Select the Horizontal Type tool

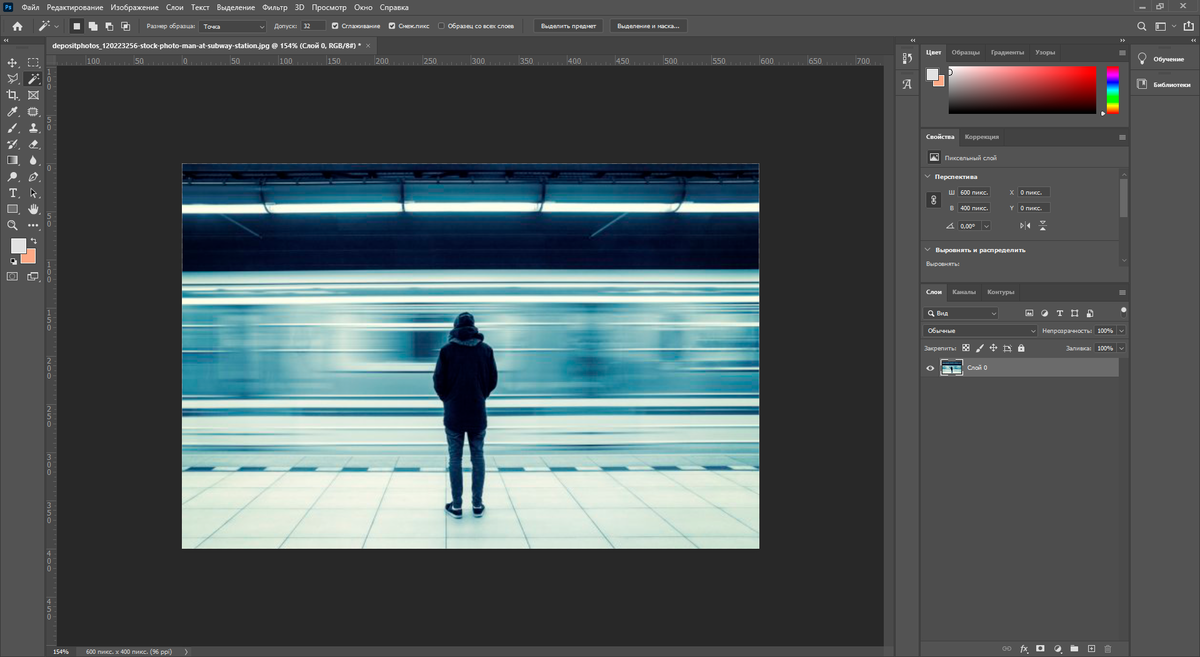click(13, 193)
